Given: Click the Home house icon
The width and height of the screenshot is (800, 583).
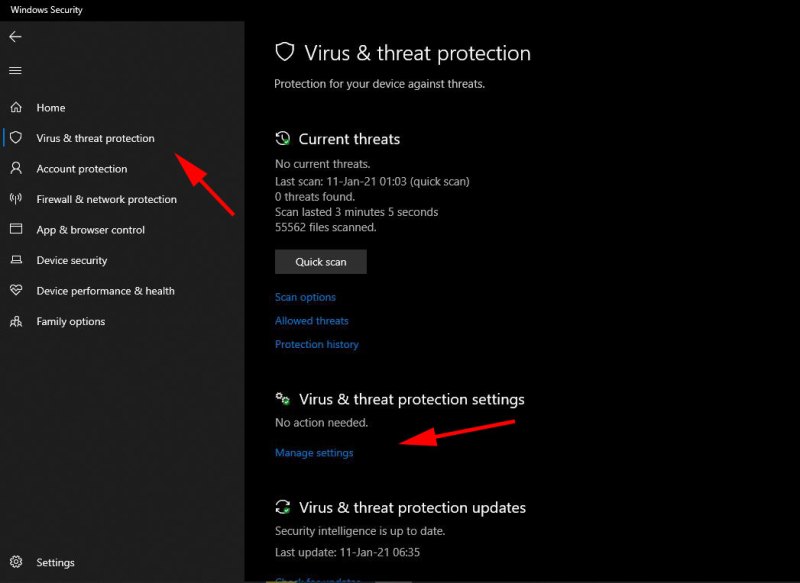Looking at the screenshot, I should tap(16, 107).
